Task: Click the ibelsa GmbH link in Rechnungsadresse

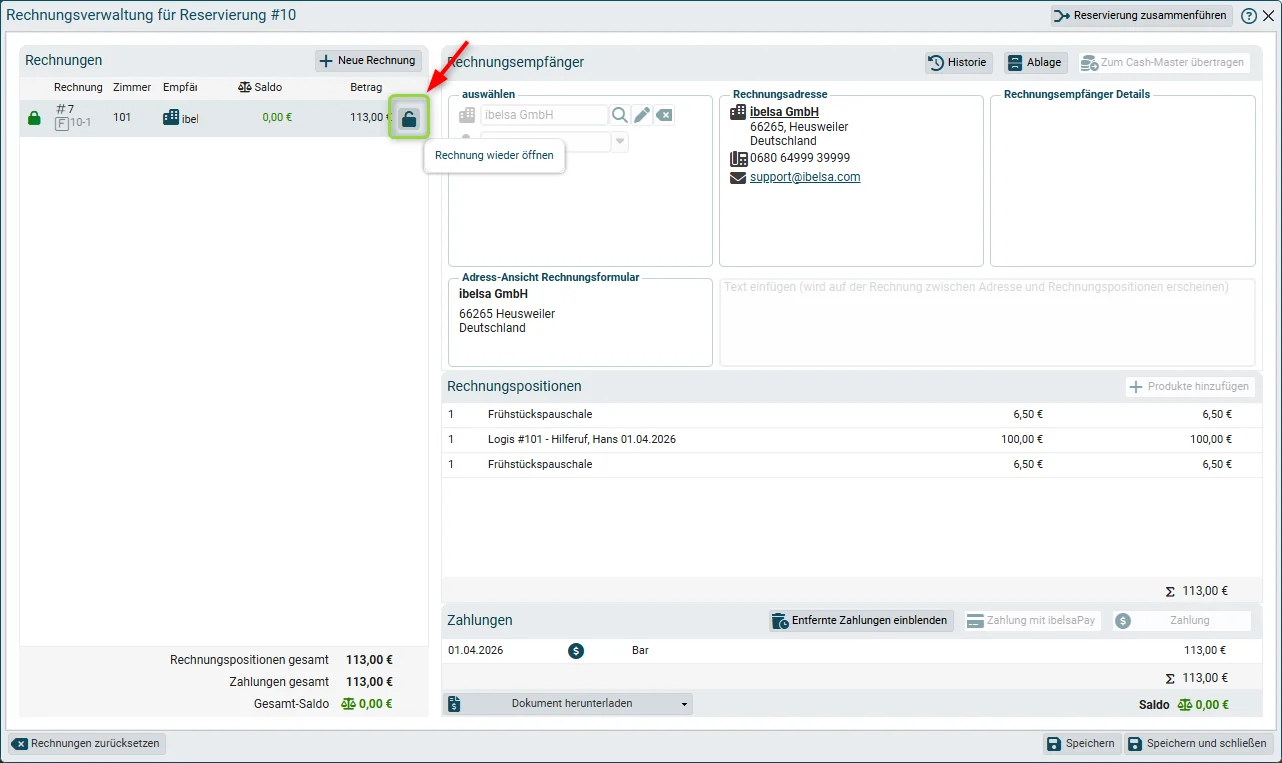Action: [x=784, y=112]
